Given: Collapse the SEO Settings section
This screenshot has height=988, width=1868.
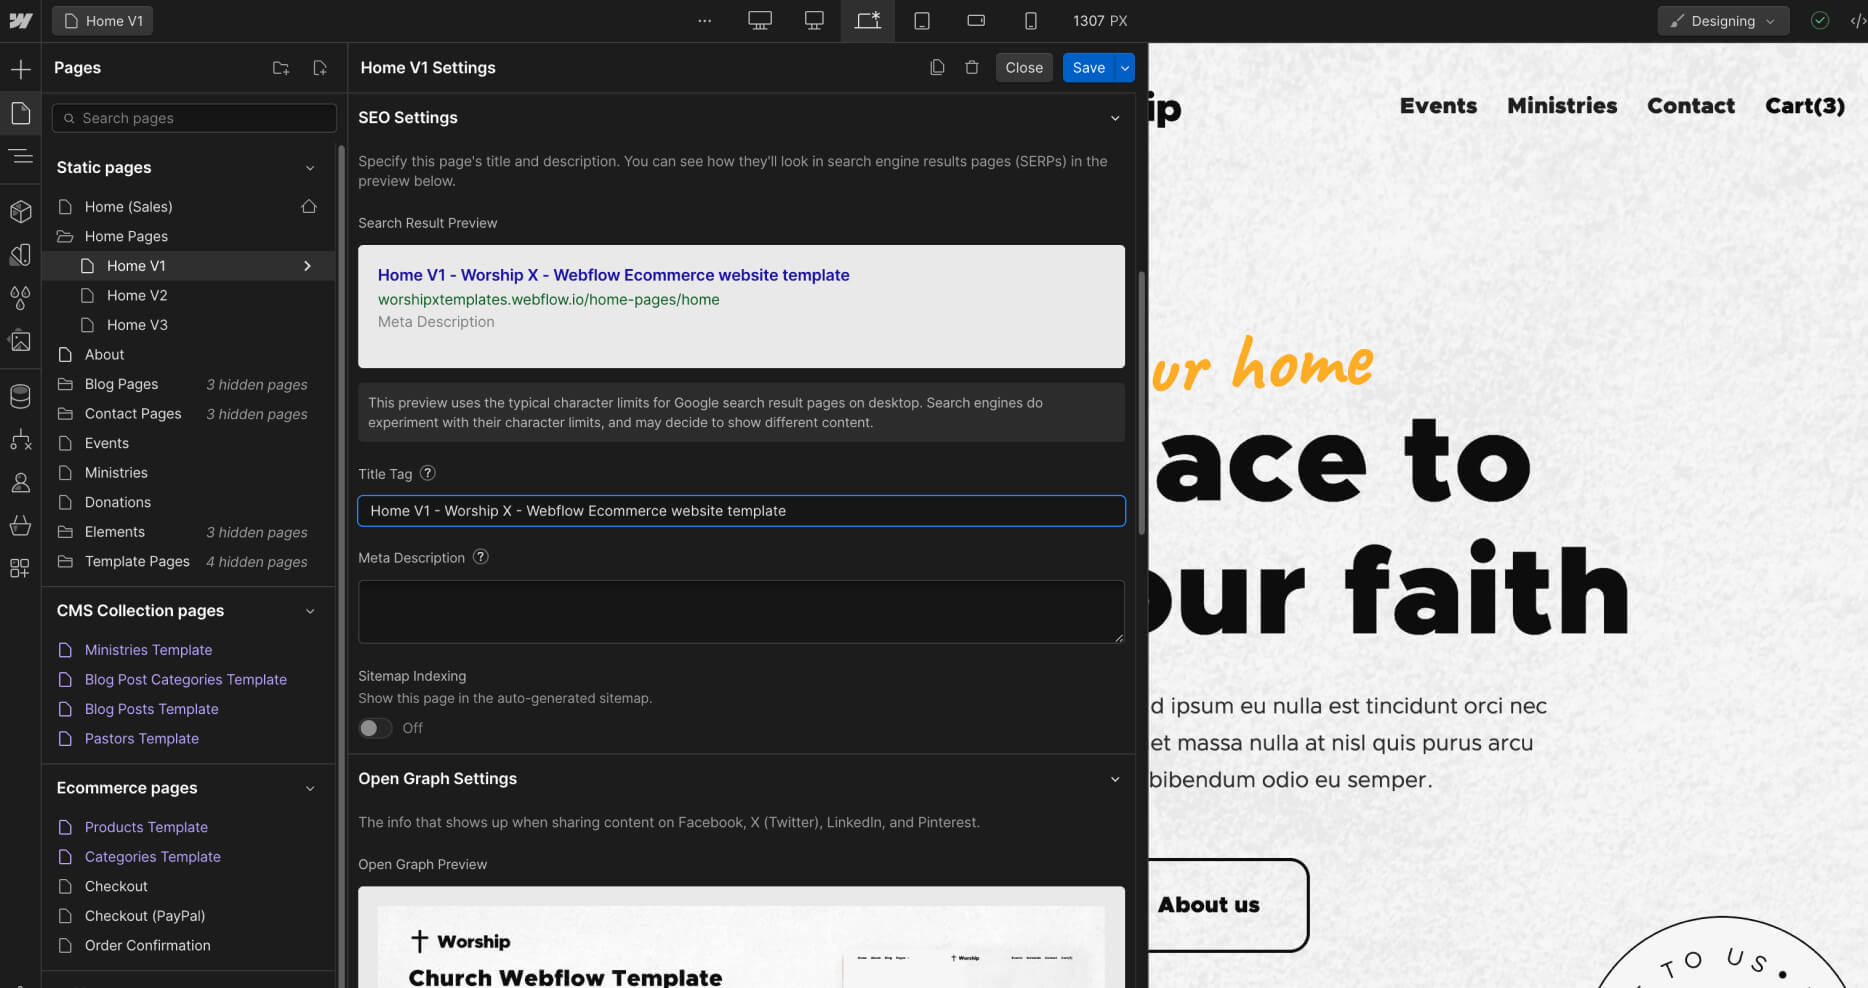Looking at the screenshot, I should 1115,117.
